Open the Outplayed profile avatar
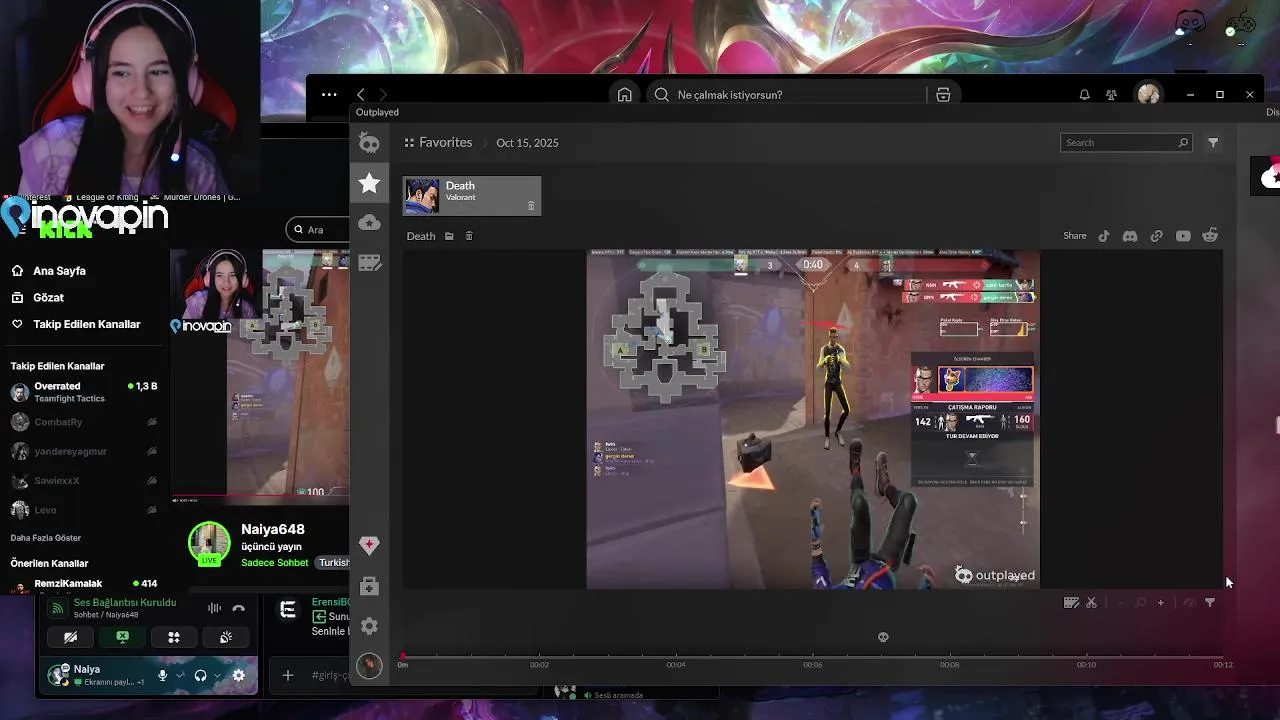Image resolution: width=1280 pixels, height=720 pixels. tap(369, 665)
